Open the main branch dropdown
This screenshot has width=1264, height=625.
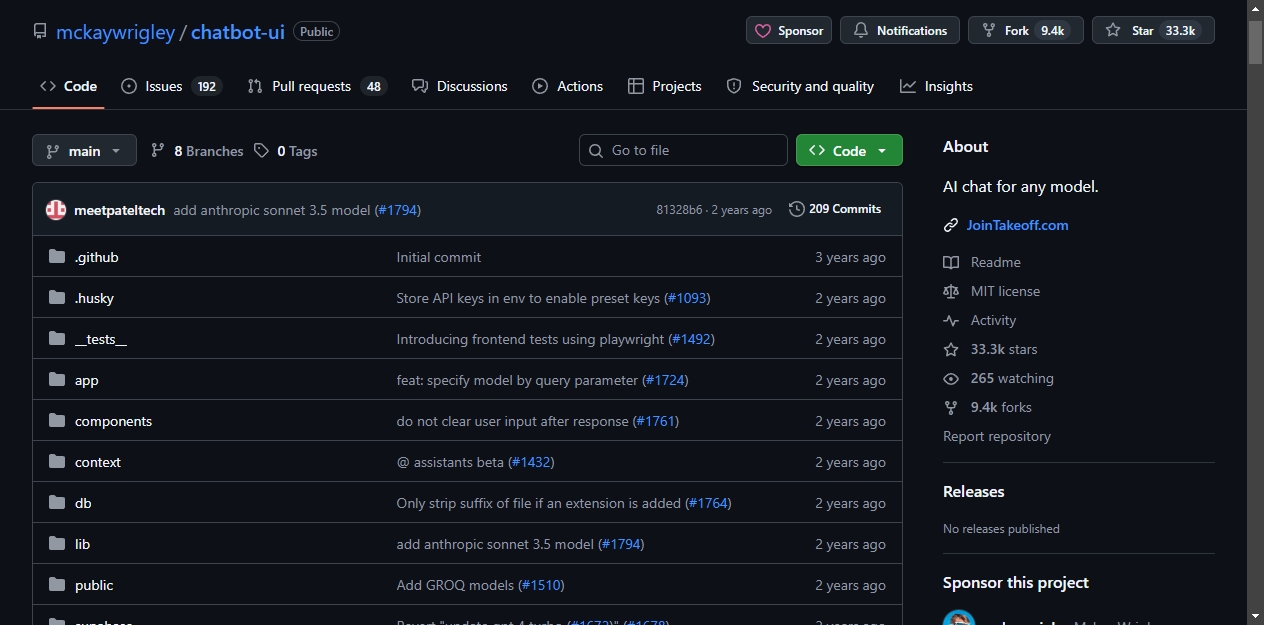[84, 150]
